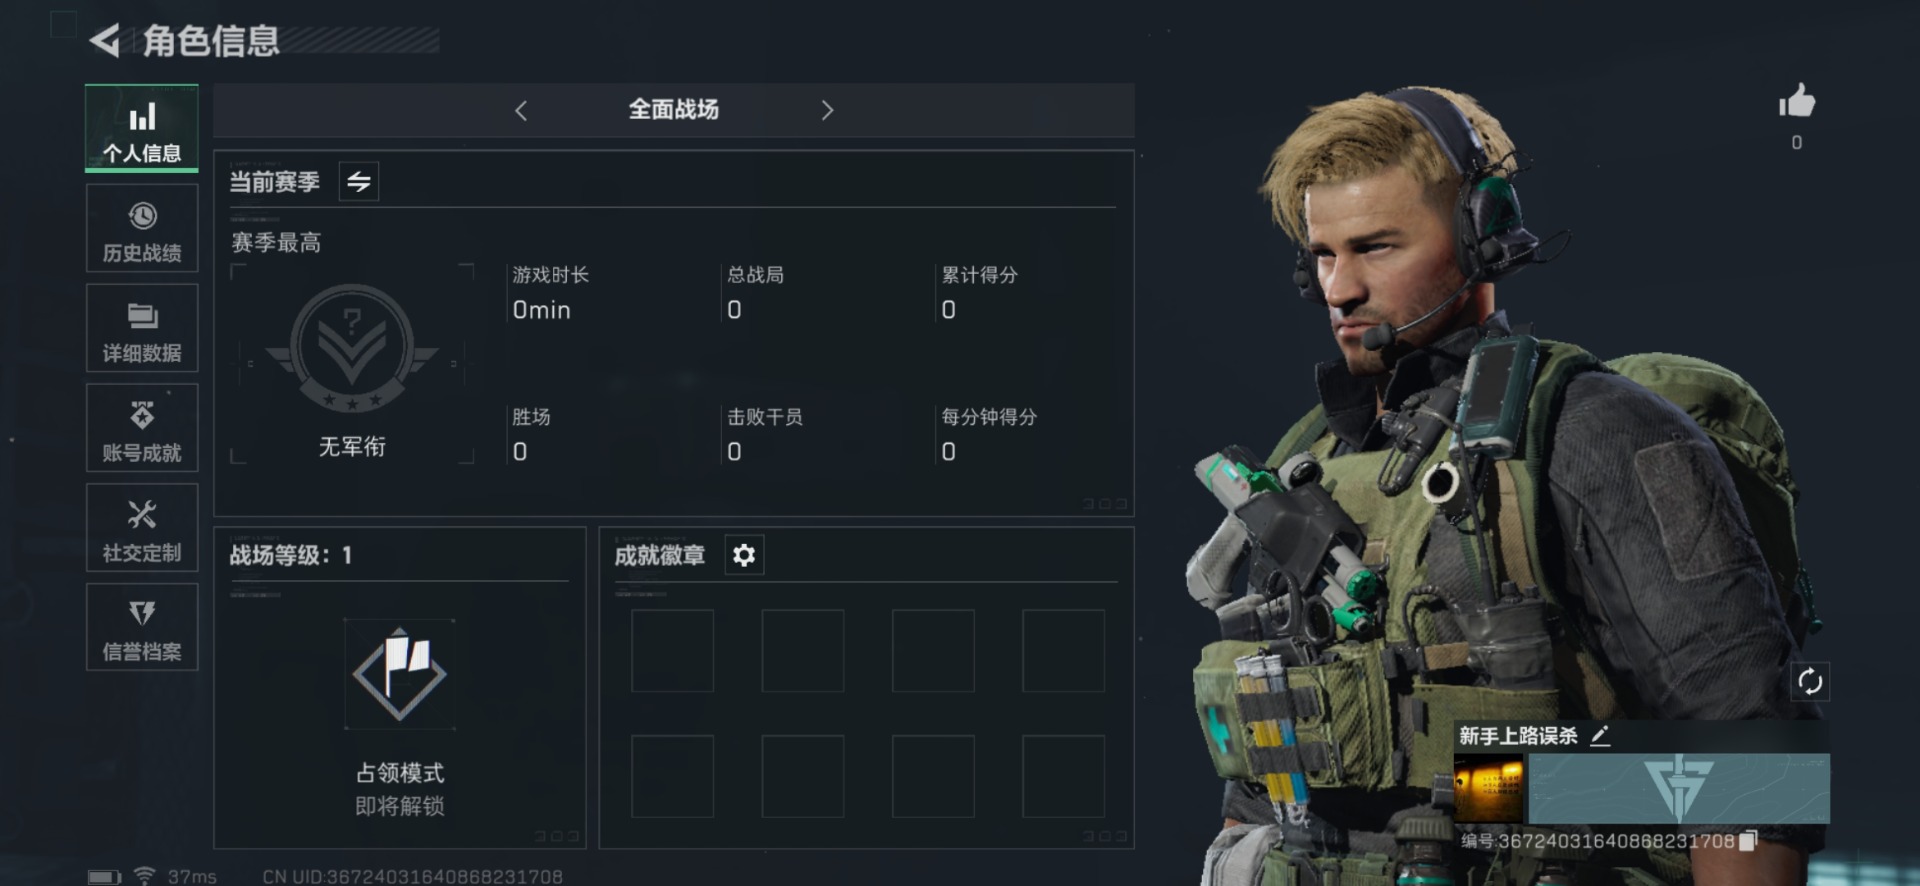
Task: Switch to previous mode with left chevron
Action: (520, 110)
